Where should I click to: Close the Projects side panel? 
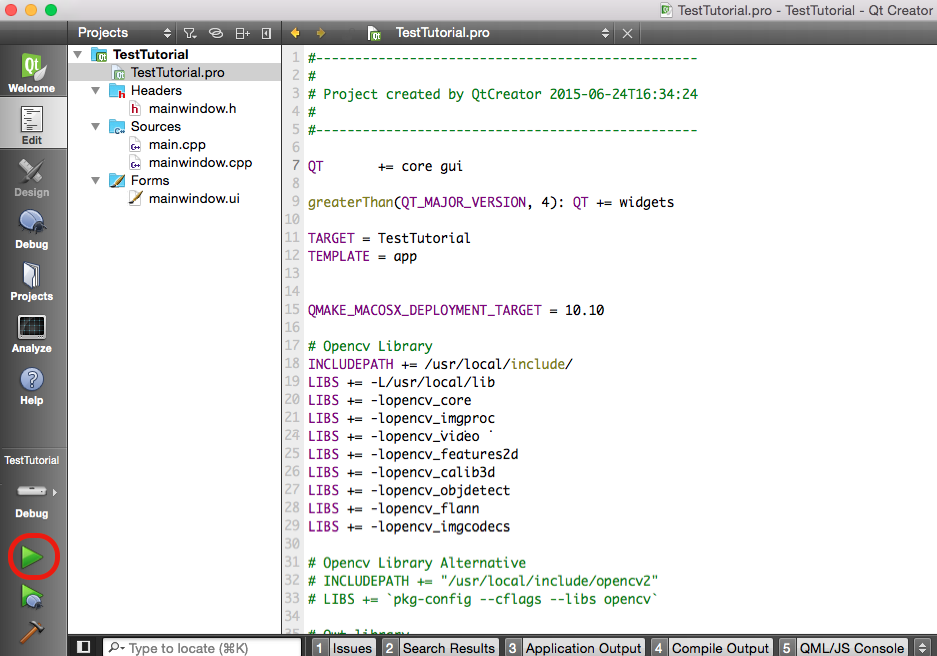(x=267, y=33)
